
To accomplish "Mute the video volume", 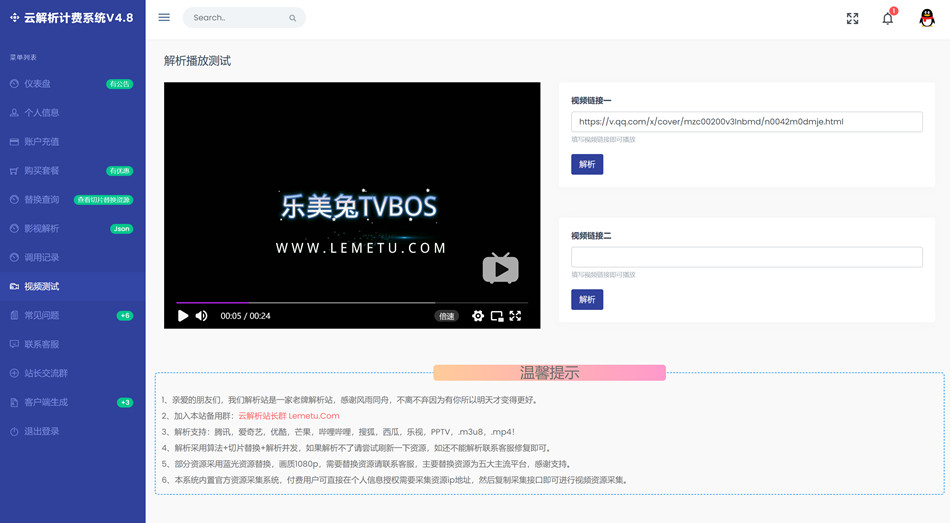I will click(x=202, y=316).
